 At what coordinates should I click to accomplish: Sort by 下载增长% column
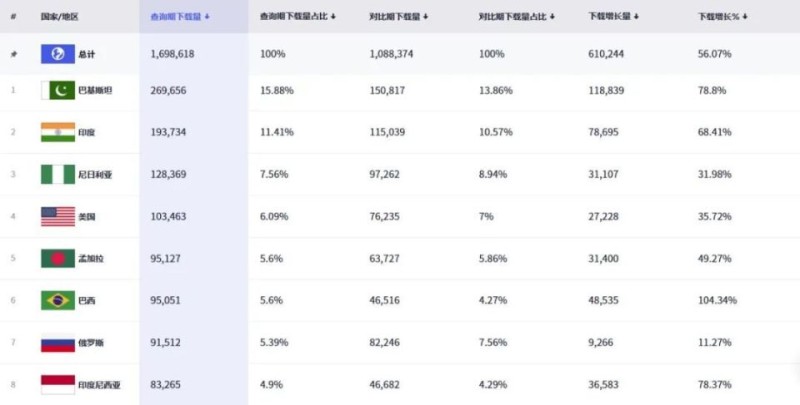click(722, 17)
